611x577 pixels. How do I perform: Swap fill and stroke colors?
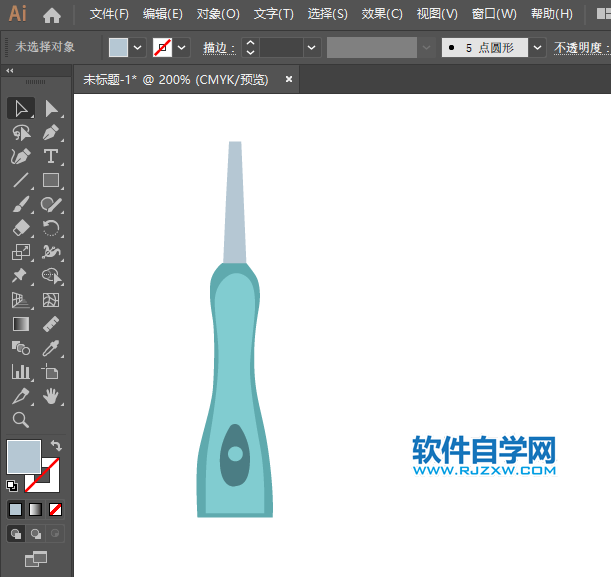coord(56,445)
